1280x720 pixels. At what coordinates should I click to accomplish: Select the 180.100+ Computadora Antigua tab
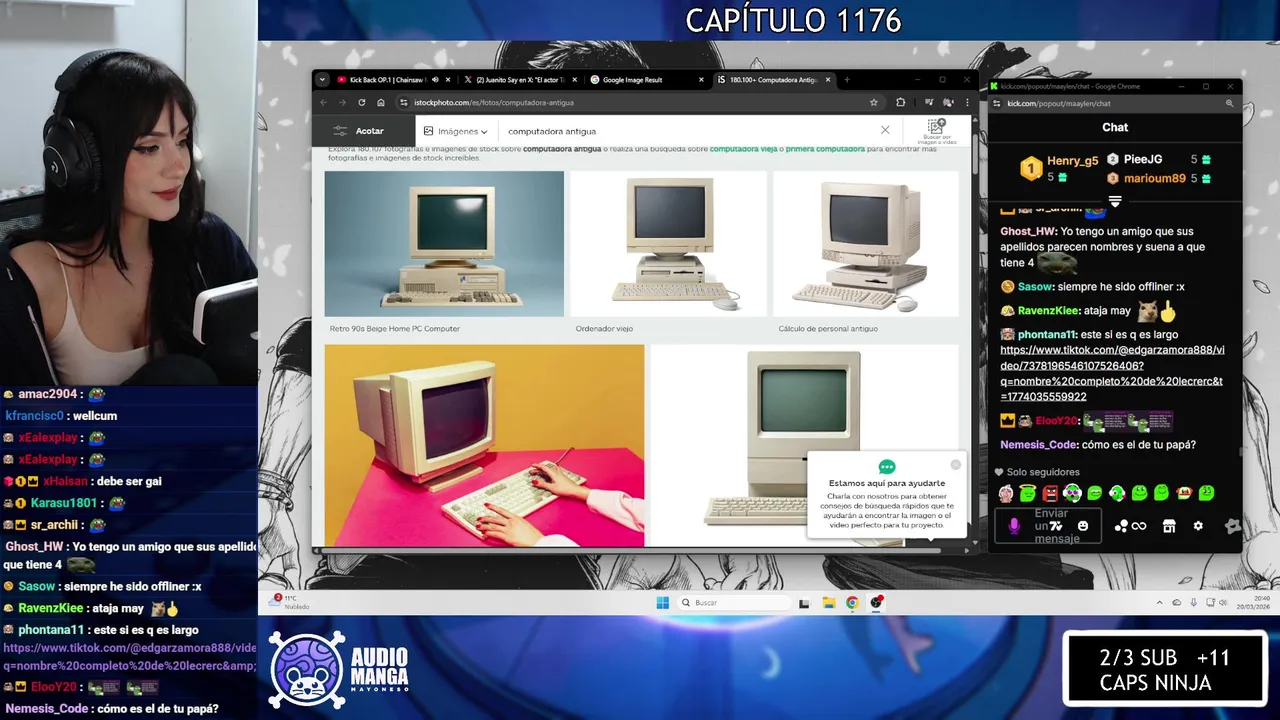coord(774,80)
